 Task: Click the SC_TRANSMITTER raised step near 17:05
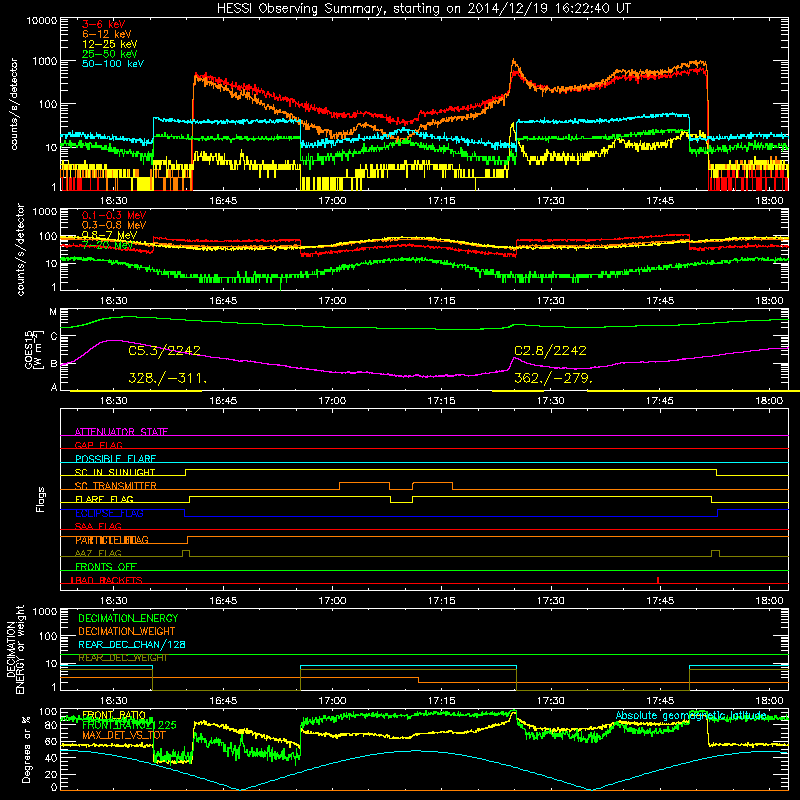[364, 483]
